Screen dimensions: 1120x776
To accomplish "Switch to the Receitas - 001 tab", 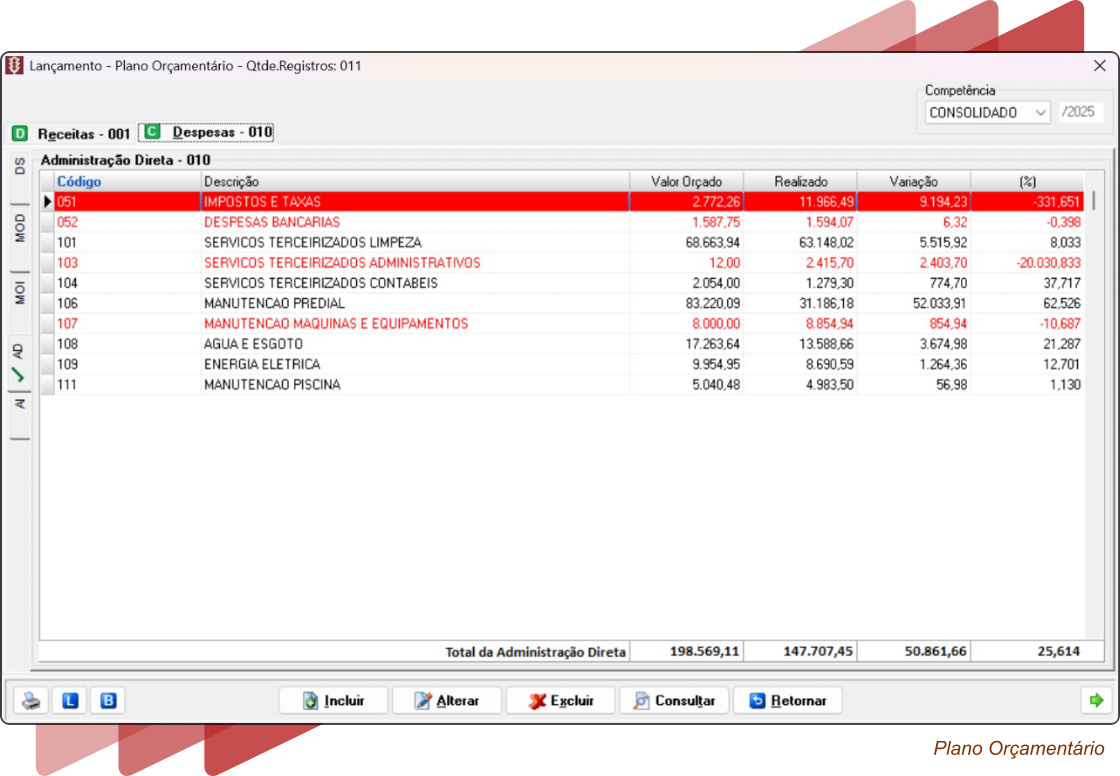I will [x=83, y=133].
